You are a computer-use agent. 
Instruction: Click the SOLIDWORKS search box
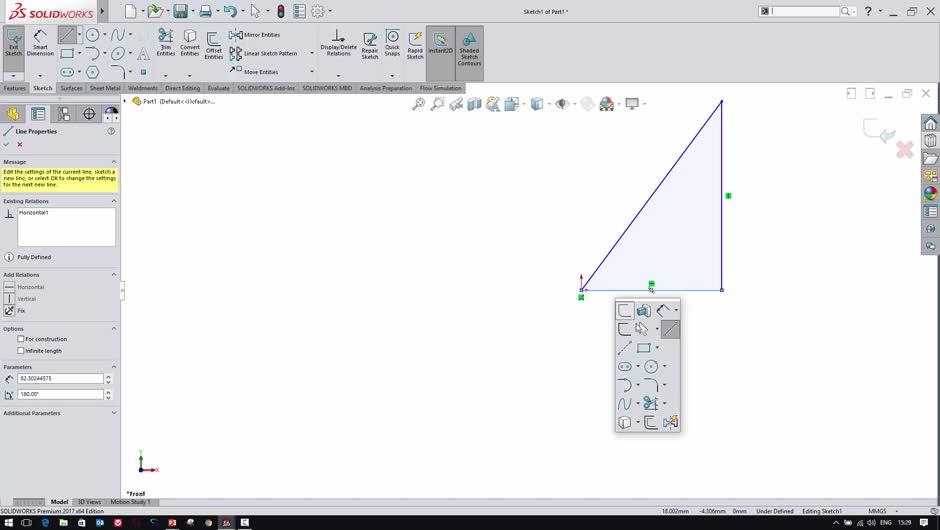point(805,11)
